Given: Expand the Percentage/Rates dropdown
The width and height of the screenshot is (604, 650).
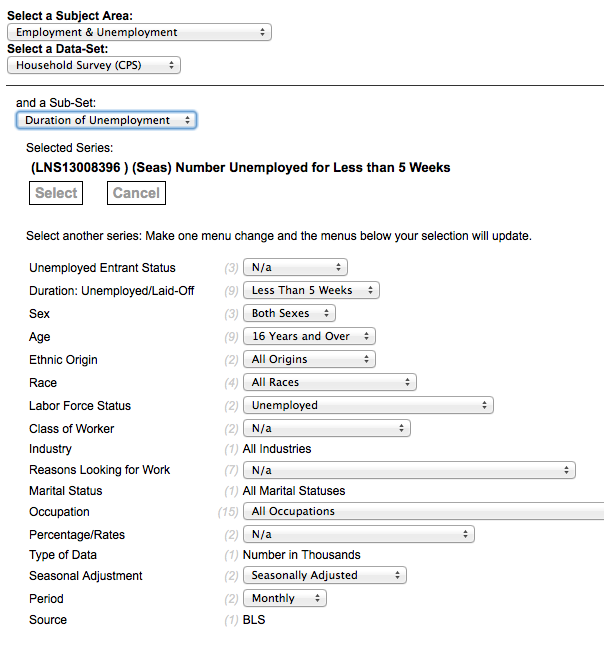Looking at the screenshot, I should pyautogui.click(x=358, y=534).
